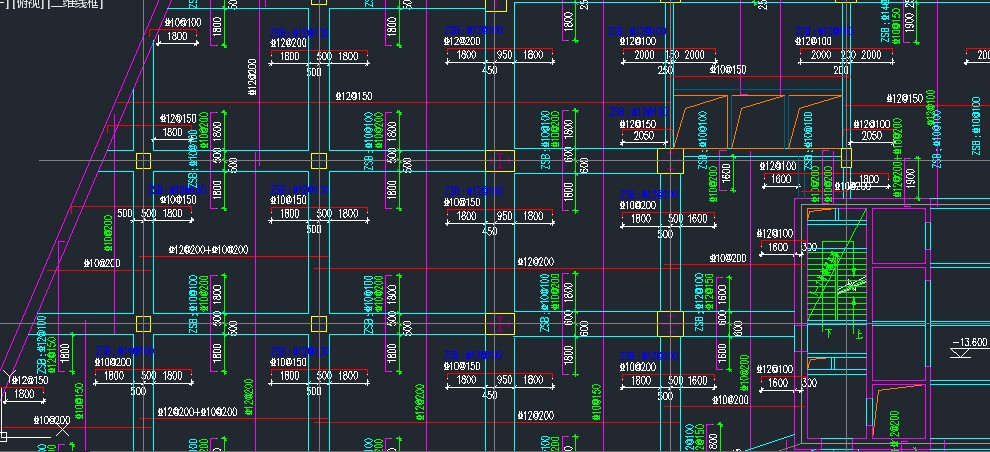Select the 2050 dimension below Φ12@150
This screenshot has height=452, width=990.
pyautogui.click(x=643, y=136)
